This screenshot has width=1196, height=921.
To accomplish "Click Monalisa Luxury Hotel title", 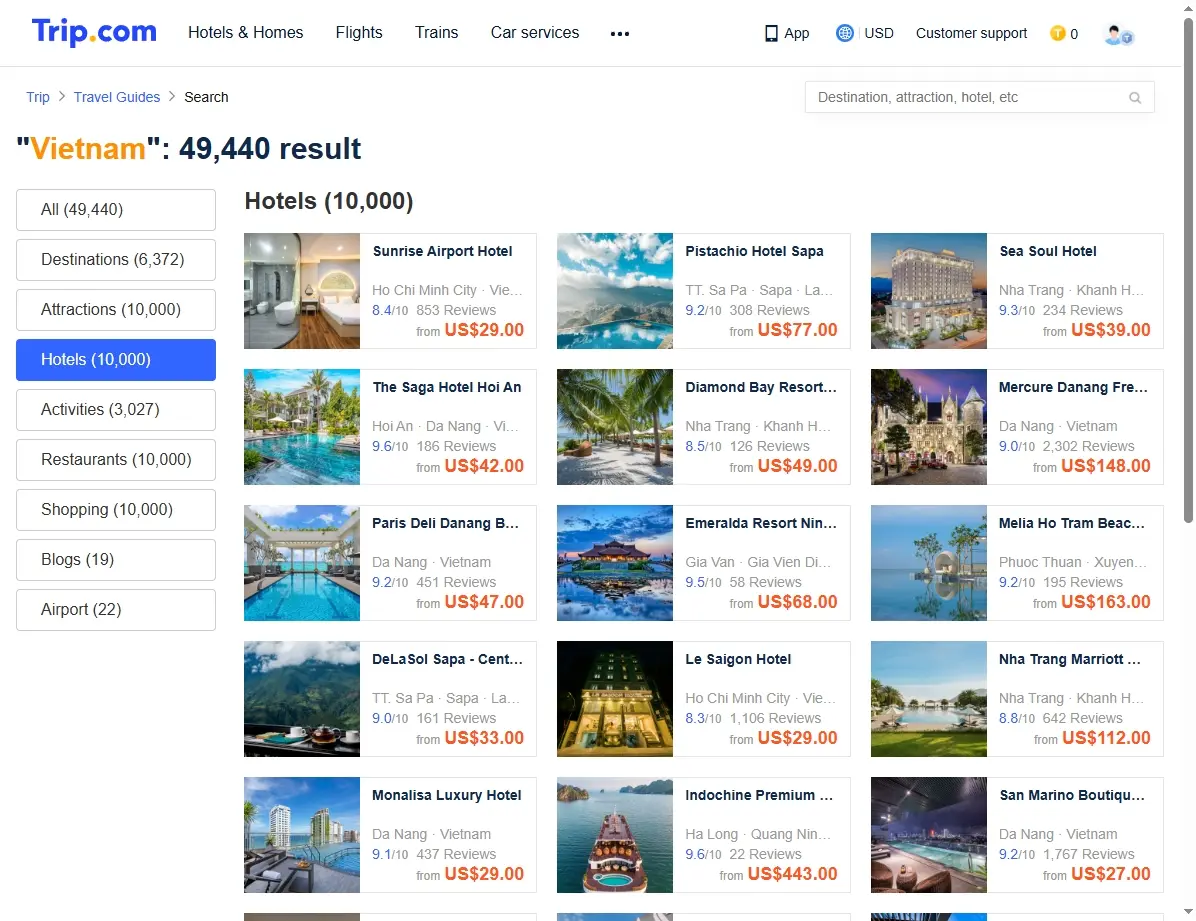I will coord(447,795).
